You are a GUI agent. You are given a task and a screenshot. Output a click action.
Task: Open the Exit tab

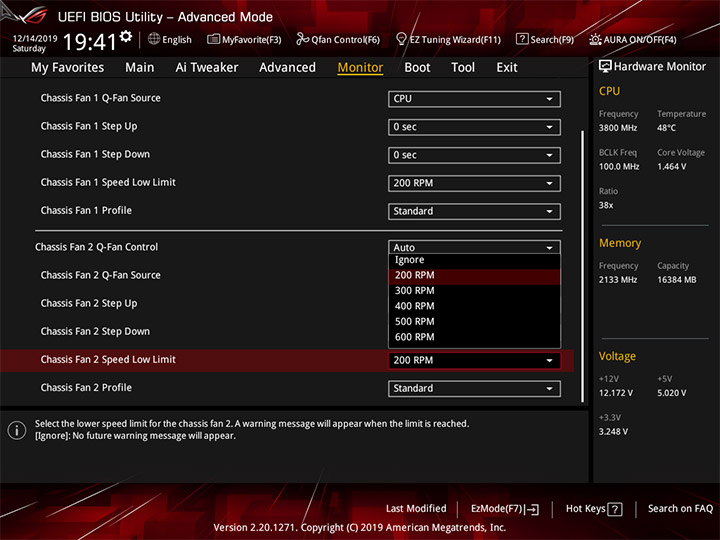point(507,68)
